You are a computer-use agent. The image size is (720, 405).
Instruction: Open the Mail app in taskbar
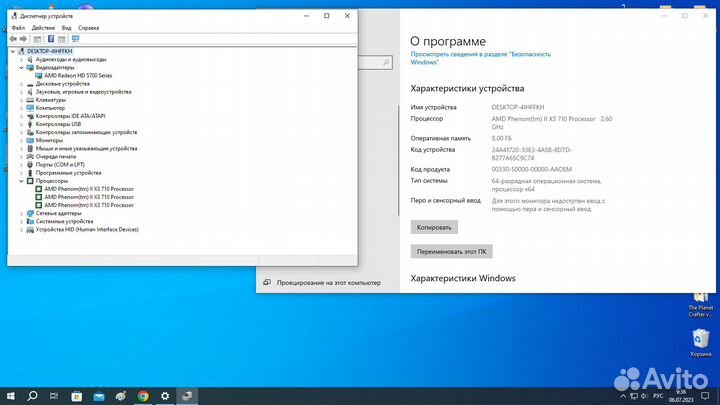tap(99, 396)
